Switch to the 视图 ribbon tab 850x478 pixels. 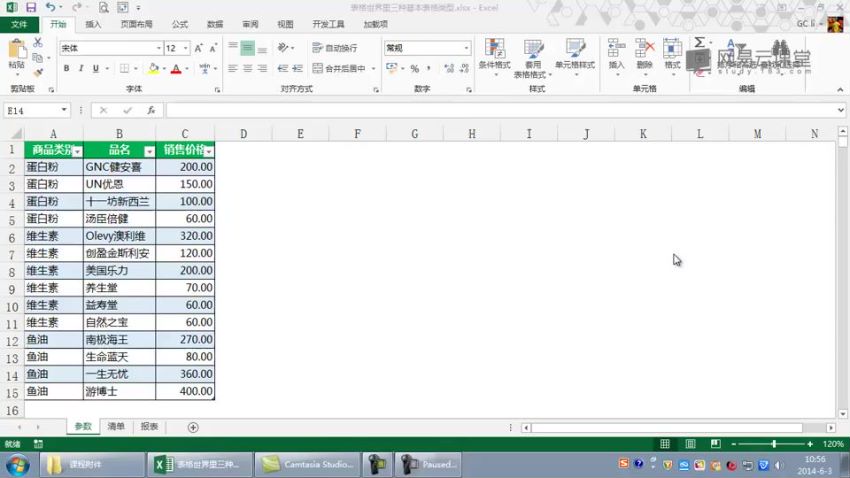click(285, 24)
